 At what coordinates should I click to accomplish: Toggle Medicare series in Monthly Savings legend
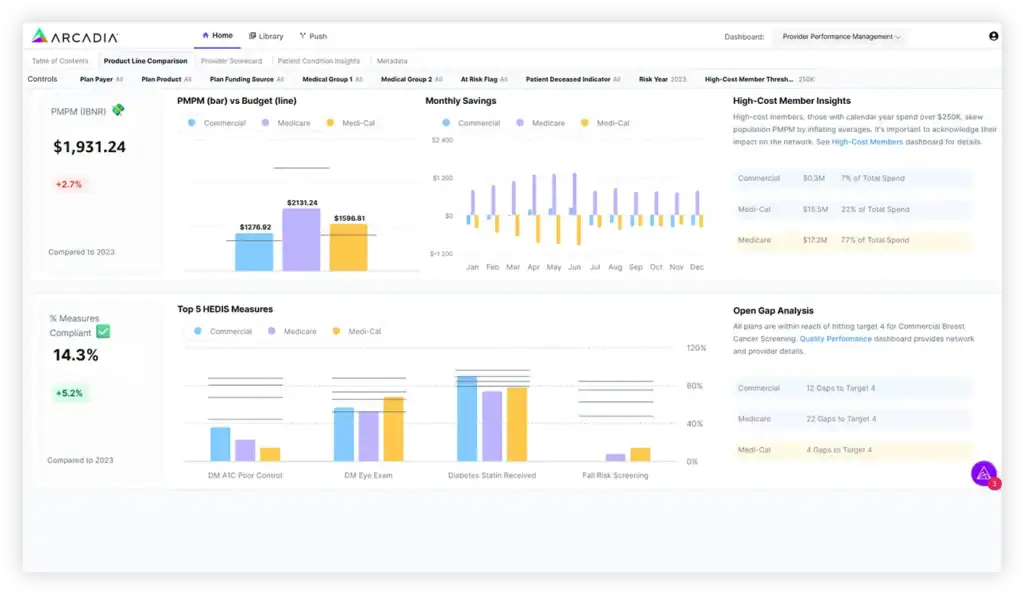541,123
